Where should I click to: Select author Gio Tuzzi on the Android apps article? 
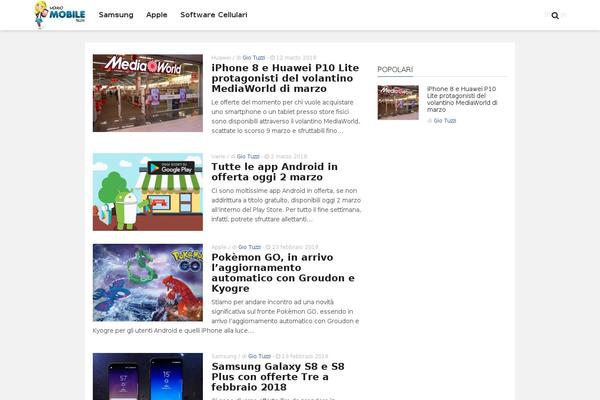tap(248, 157)
